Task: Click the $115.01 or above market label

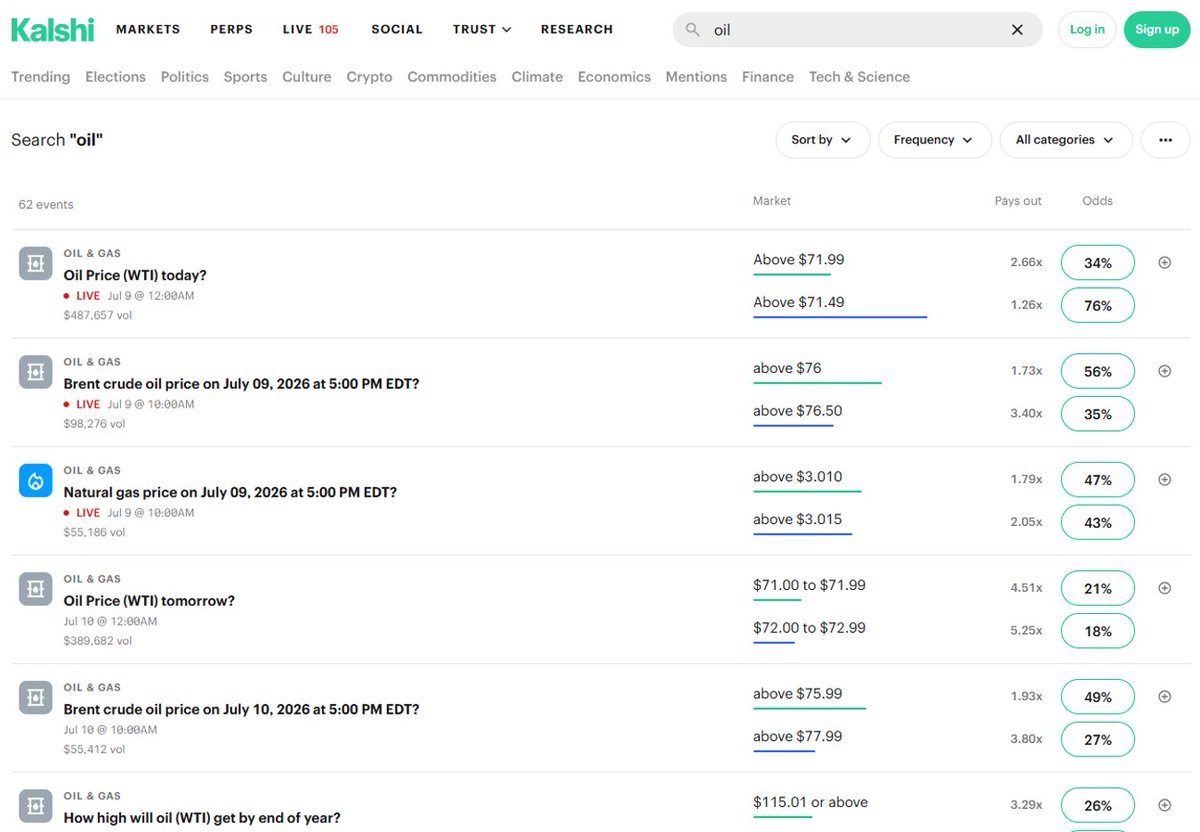Action: pyautogui.click(x=811, y=802)
